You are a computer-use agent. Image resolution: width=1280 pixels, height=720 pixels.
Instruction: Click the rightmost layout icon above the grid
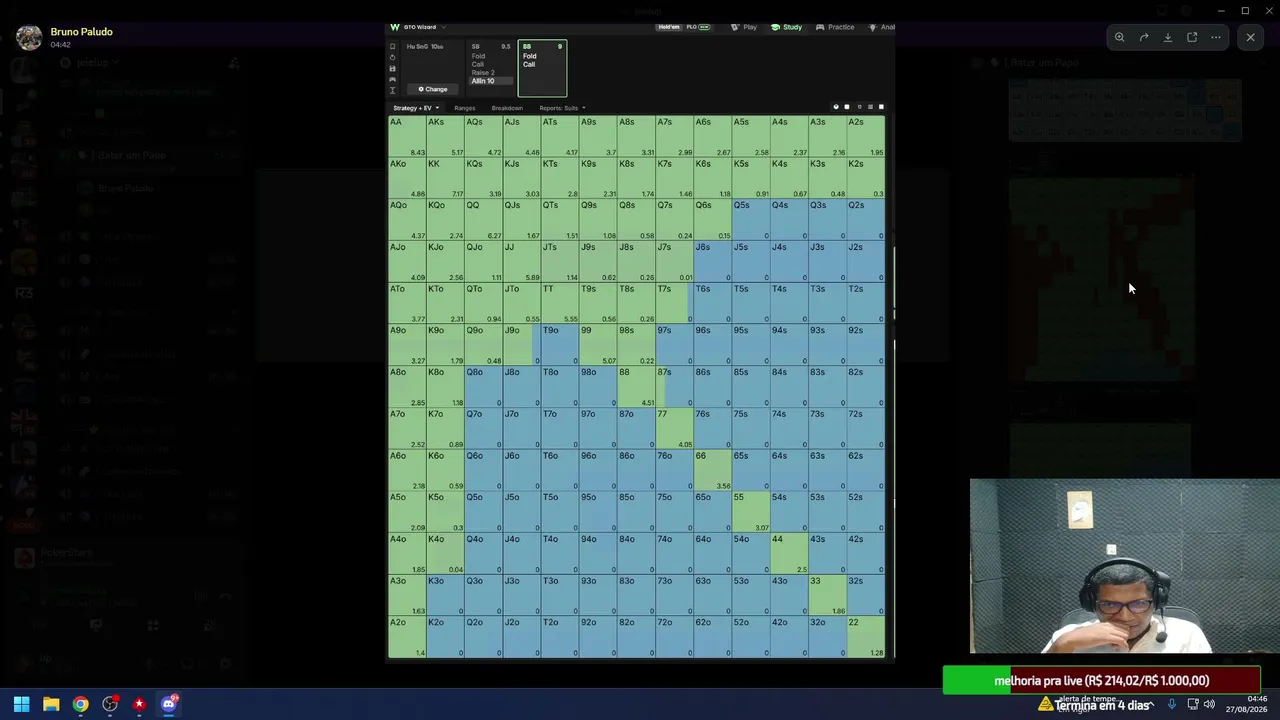pyautogui.click(x=881, y=107)
